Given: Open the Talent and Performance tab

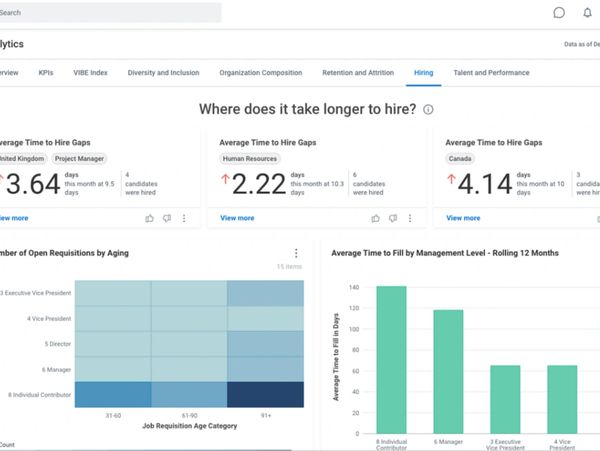Looking at the screenshot, I should 491,73.
